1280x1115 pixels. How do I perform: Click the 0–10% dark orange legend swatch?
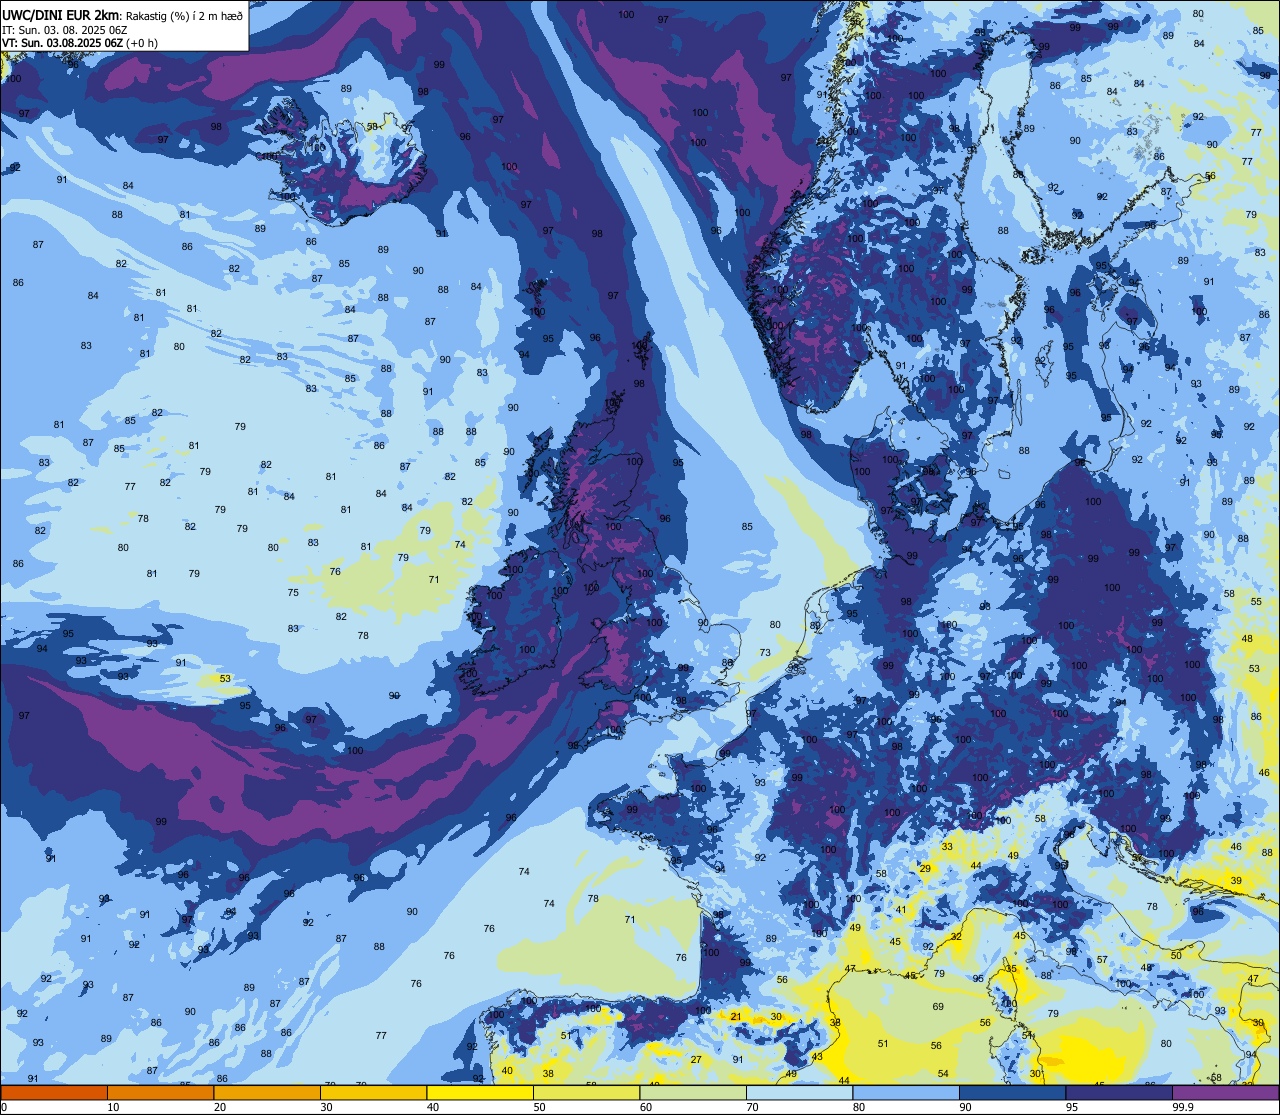pyautogui.click(x=54, y=1092)
